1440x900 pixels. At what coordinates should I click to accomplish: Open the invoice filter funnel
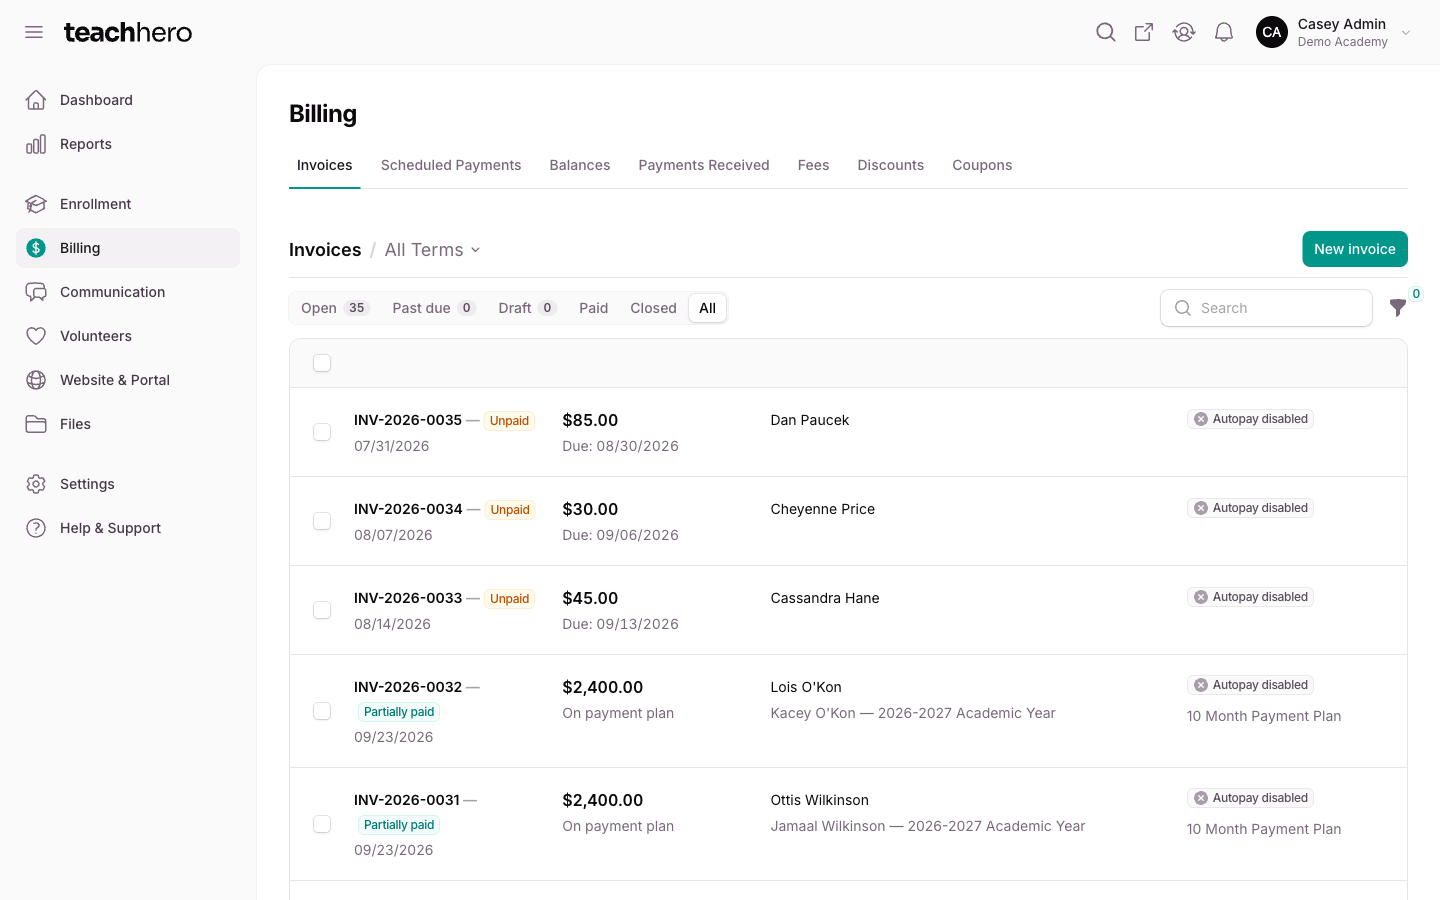pos(1398,308)
